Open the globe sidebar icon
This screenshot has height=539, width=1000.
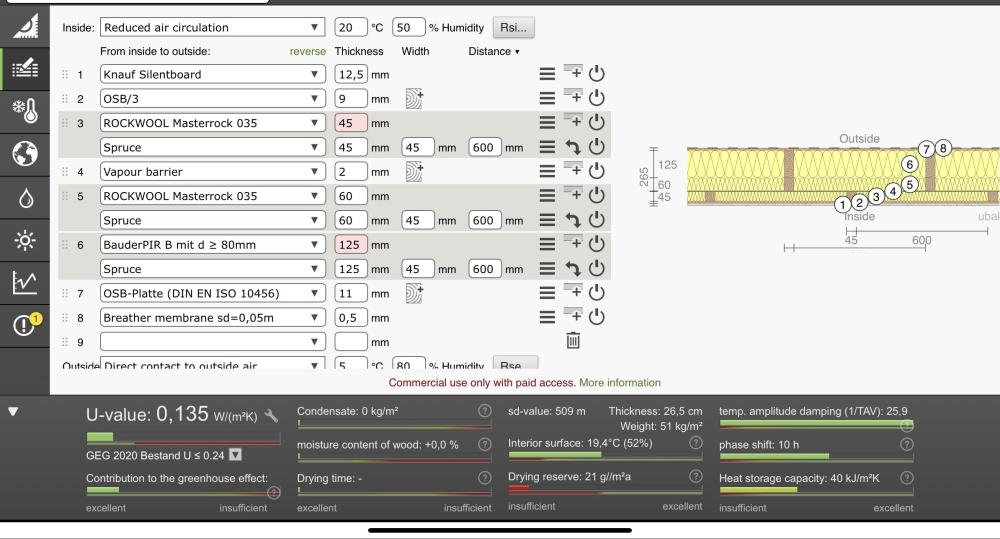point(25,154)
